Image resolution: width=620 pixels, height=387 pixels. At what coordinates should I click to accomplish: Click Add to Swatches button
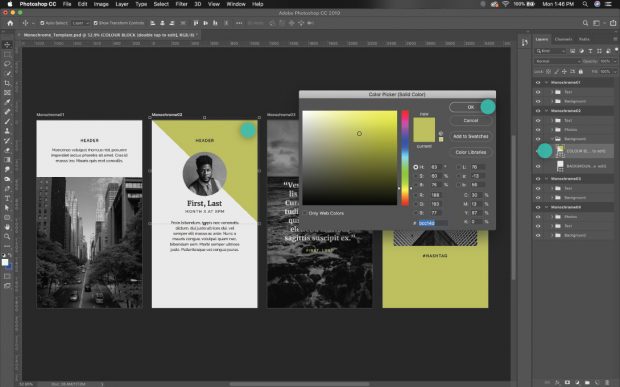point(471,136)
